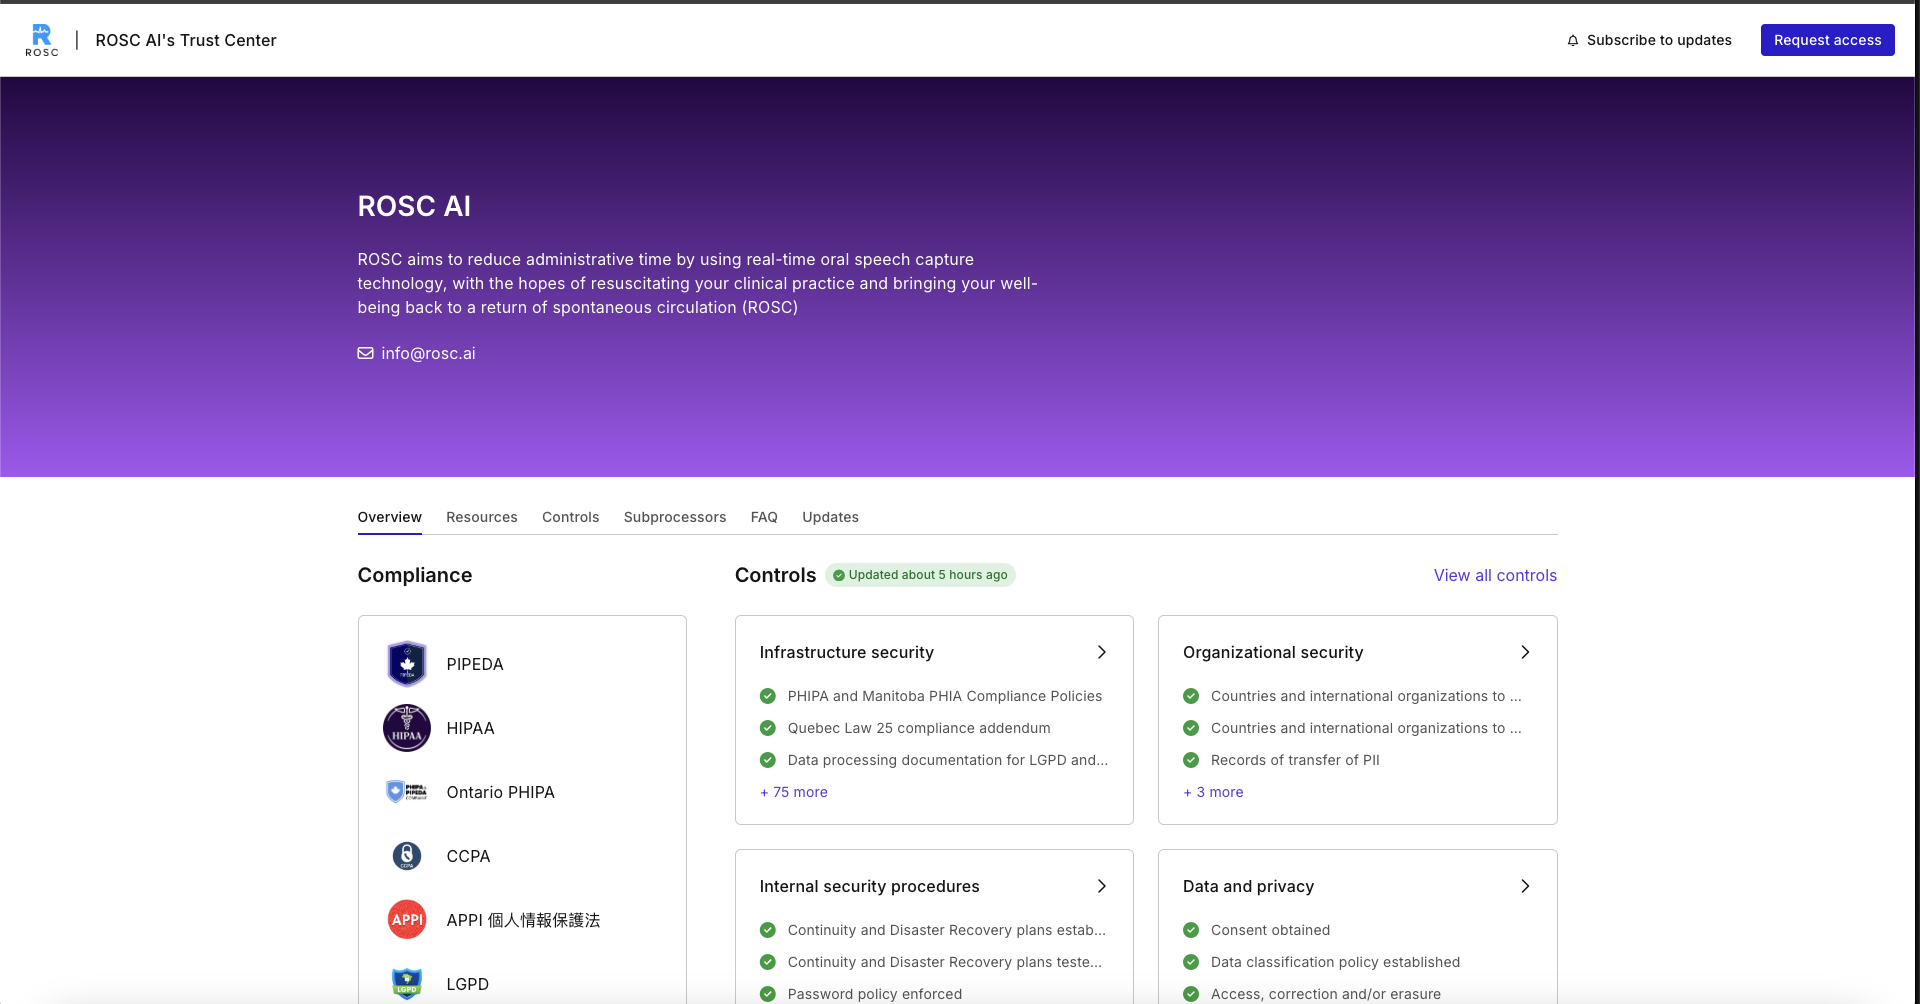Viewport: 1920px width, 1004px height.
Task: Switch to the Subprocessors tab
Action: coord(674,517)
